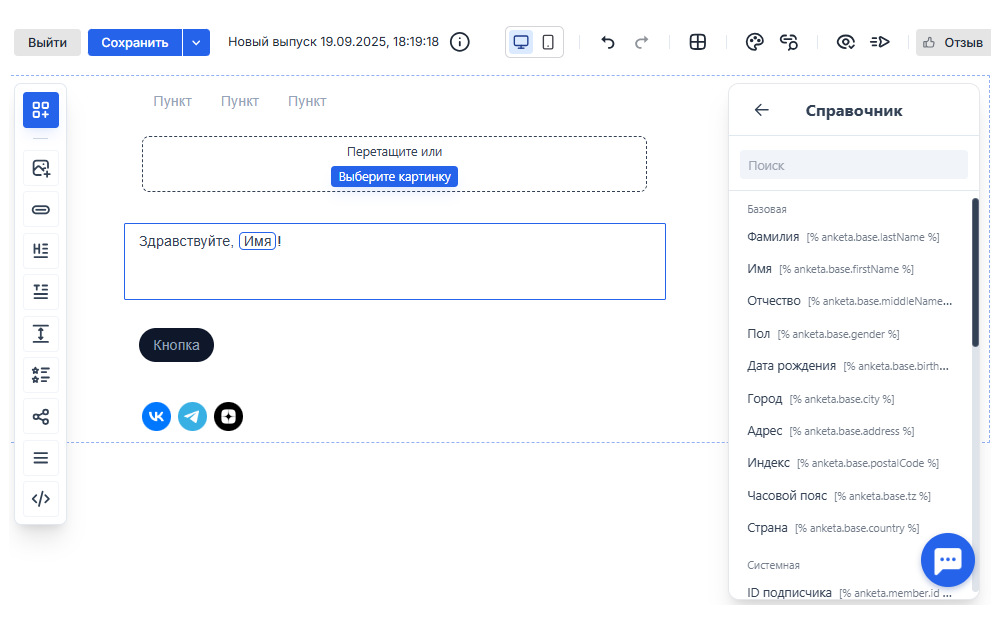Click the Выберите картинку button

tap(394, 176)
